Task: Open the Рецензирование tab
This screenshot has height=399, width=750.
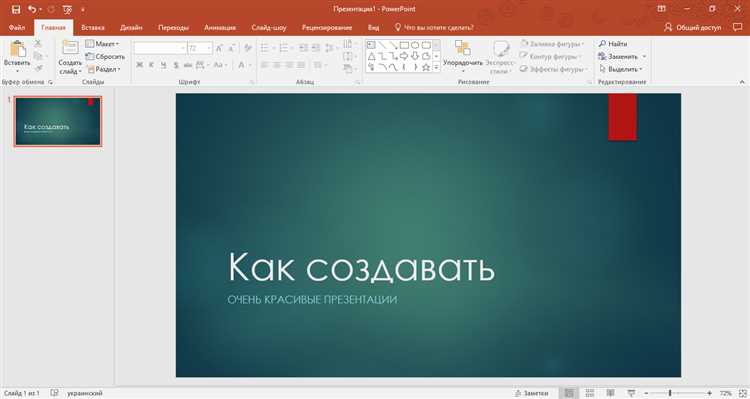Action: 327,28
